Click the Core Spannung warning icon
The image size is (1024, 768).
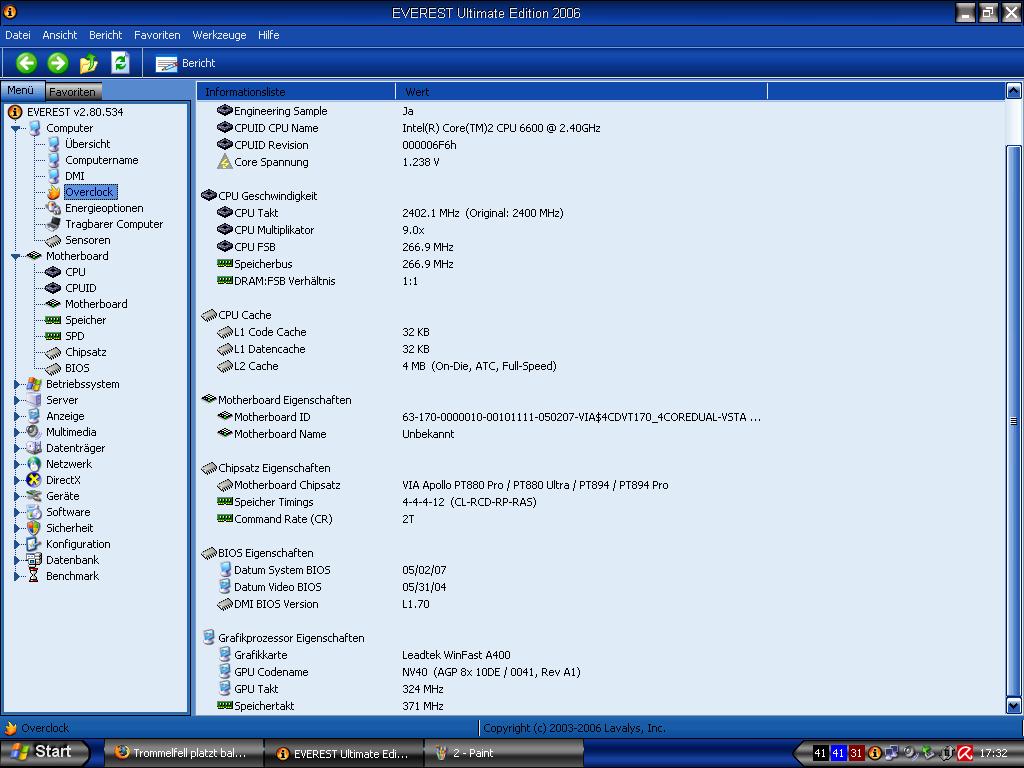[x=225, y=162]
